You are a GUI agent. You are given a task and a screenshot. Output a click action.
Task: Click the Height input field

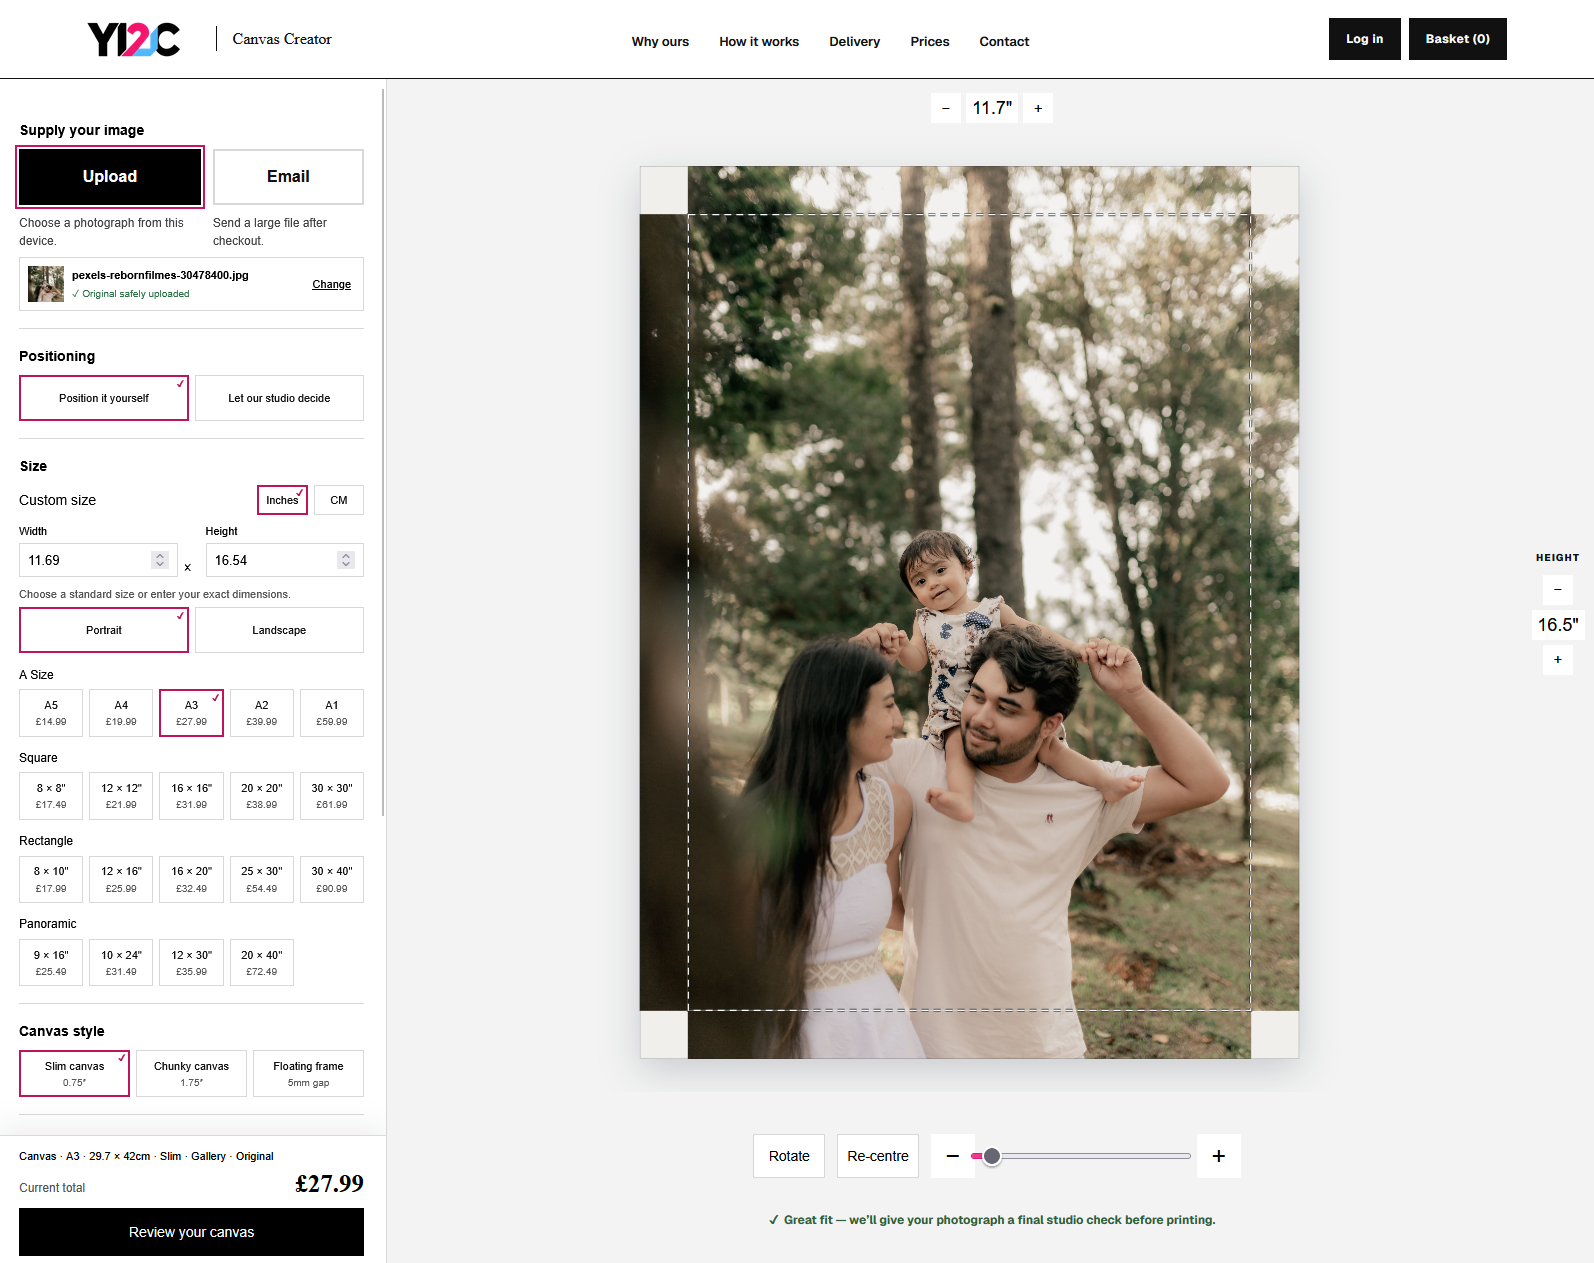[284, 560]
